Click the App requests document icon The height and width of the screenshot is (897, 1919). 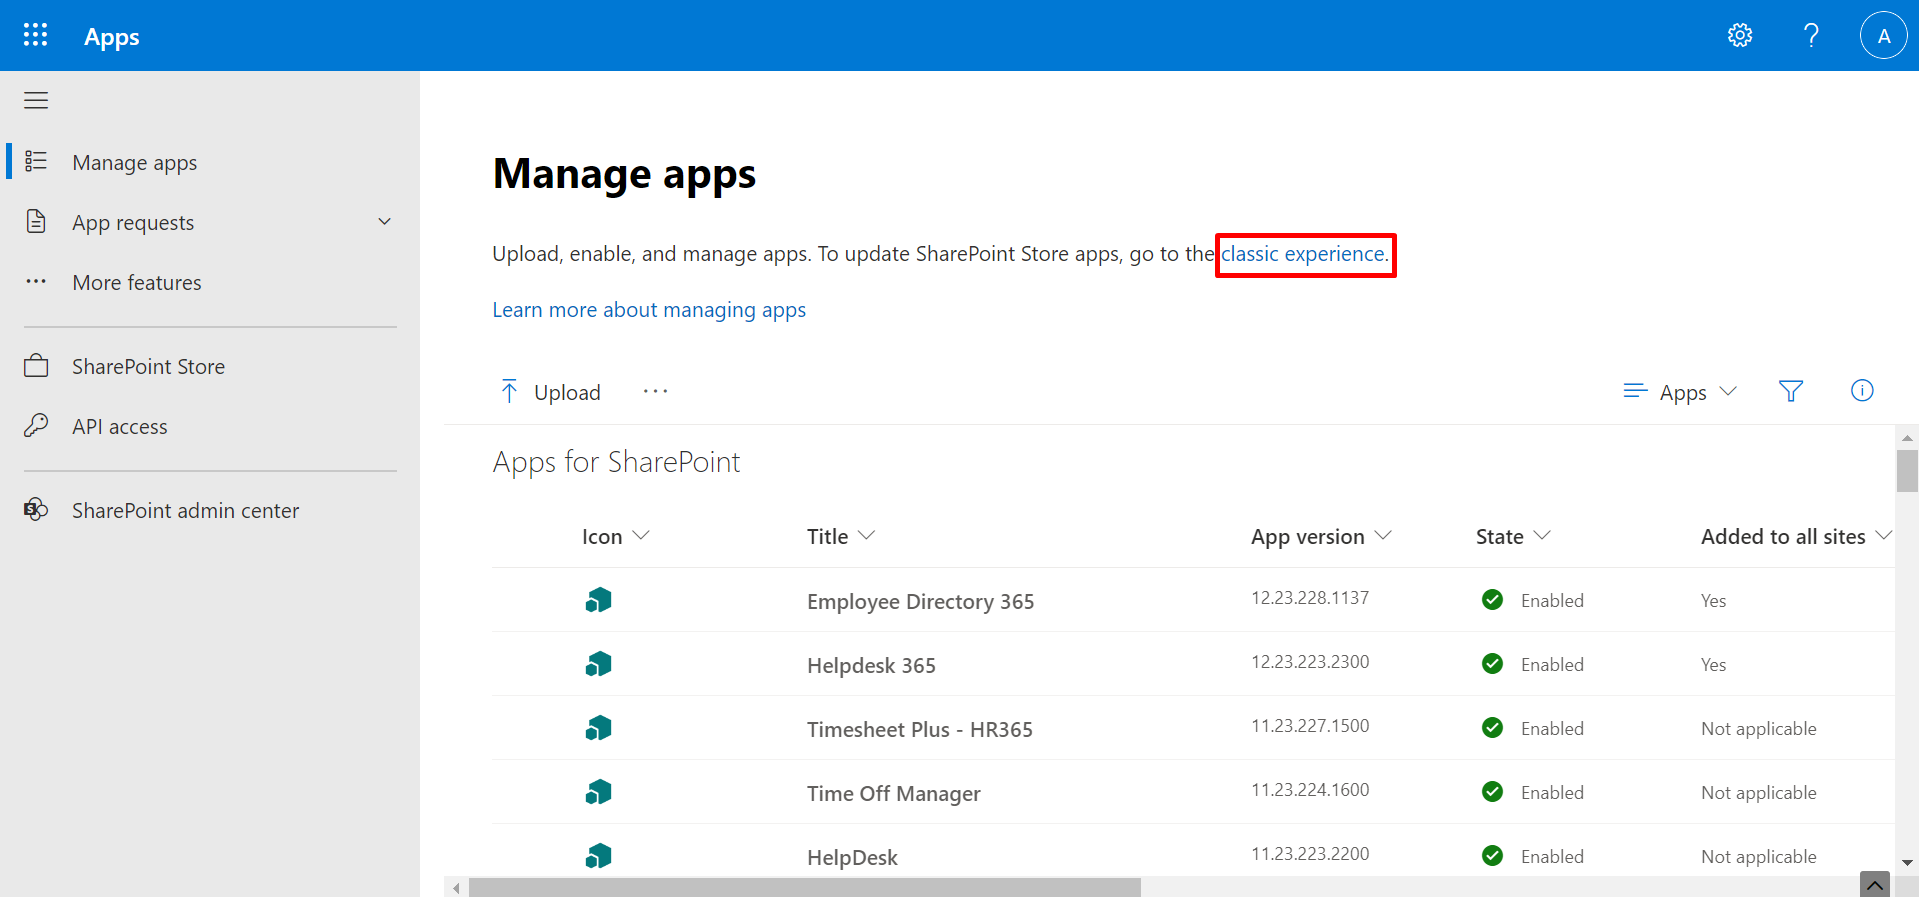point(36,221)
